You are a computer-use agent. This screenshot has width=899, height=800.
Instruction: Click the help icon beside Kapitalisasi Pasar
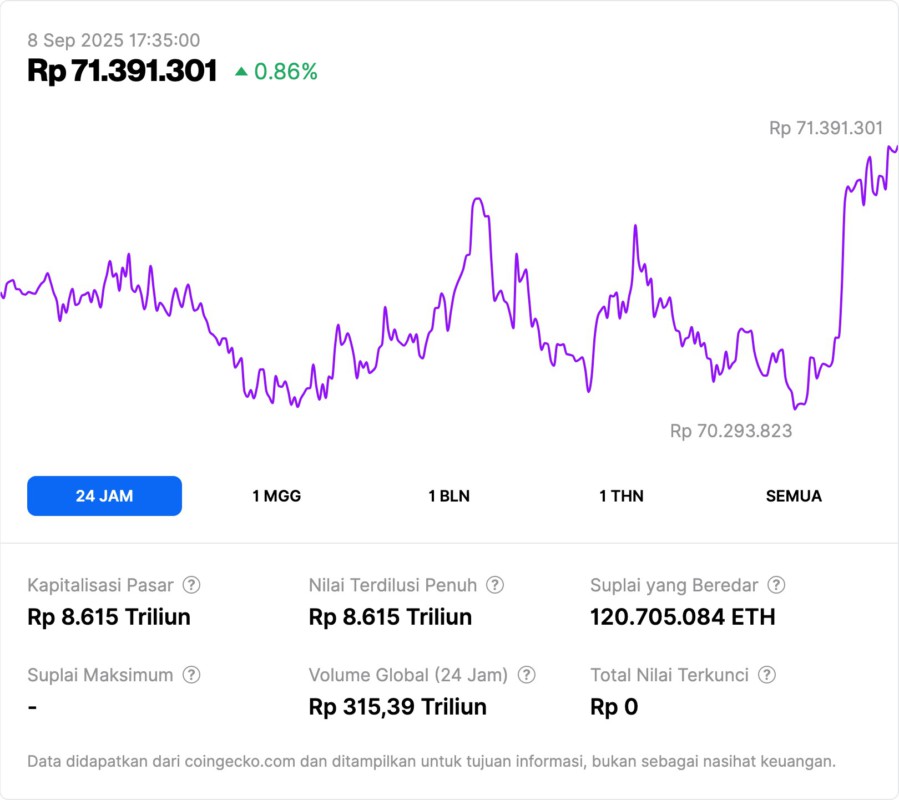(191, 585)
